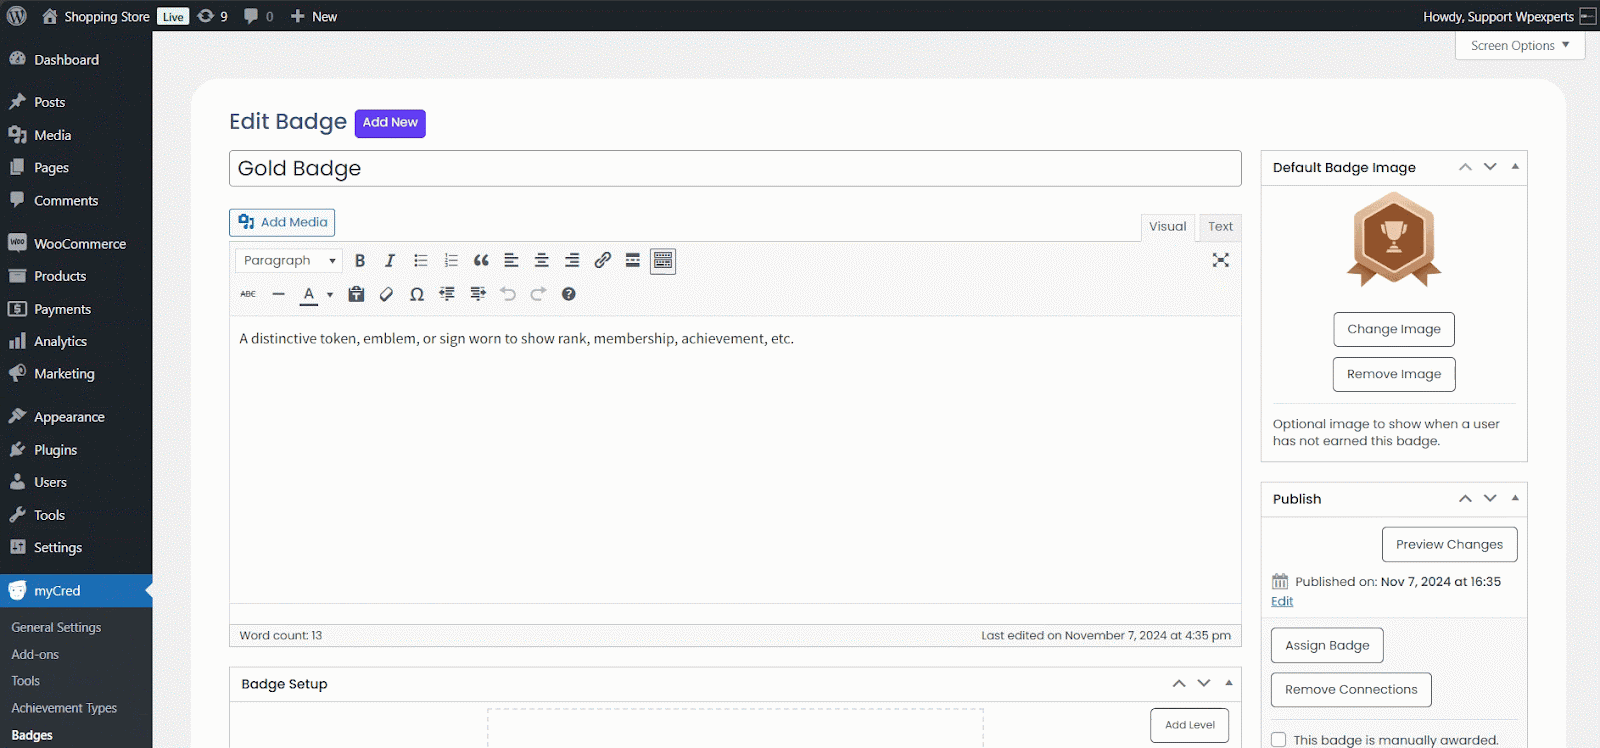1600x748 pixels.
Task: Insert a blockquote in the editor
Action: 481,261
